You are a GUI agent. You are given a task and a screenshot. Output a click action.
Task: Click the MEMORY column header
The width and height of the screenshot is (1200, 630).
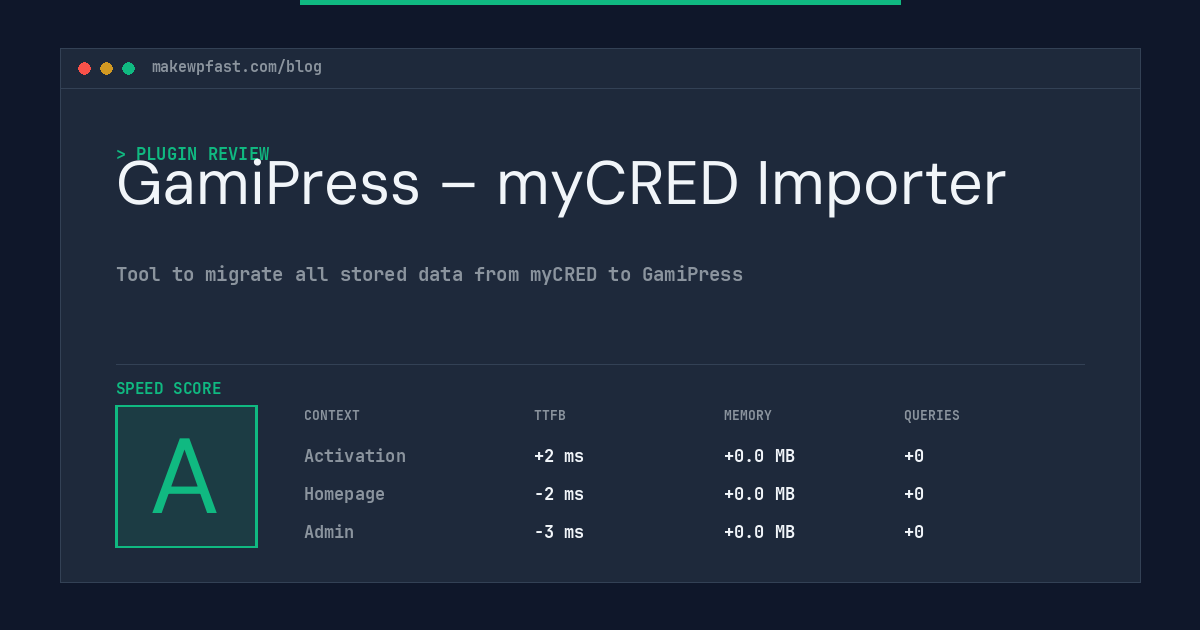[x=748, y=416]
